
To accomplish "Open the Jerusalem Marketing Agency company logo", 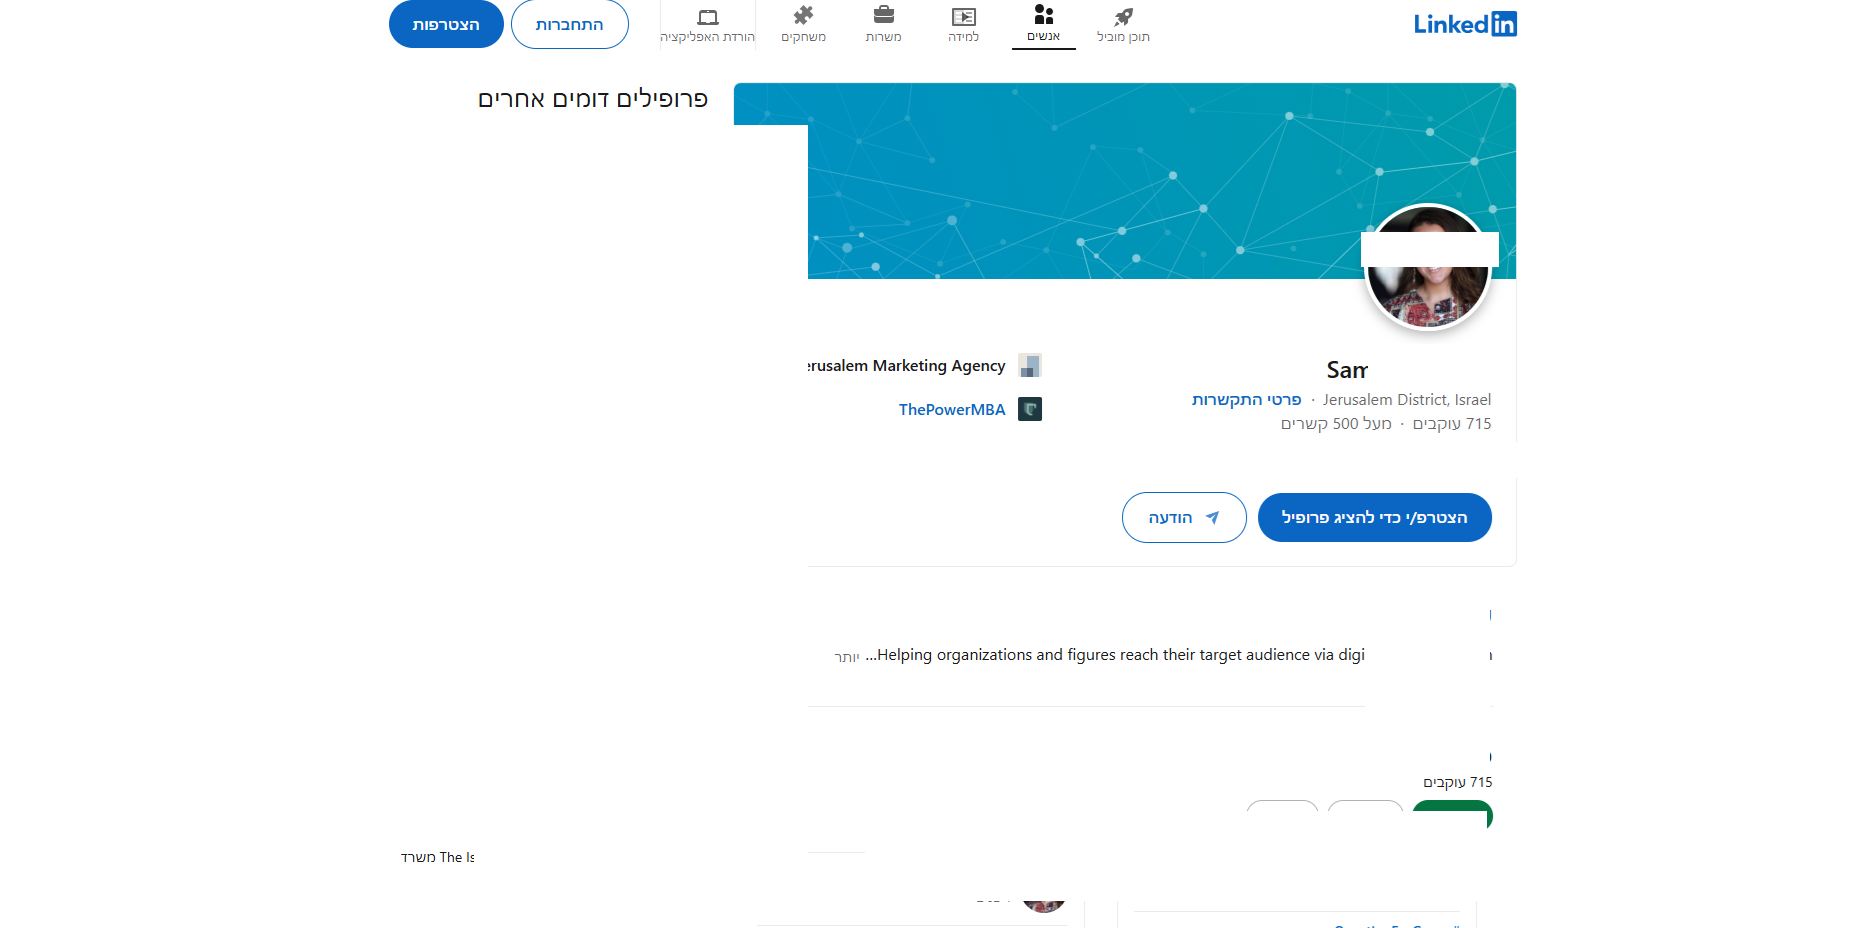I will point(1030,365).
